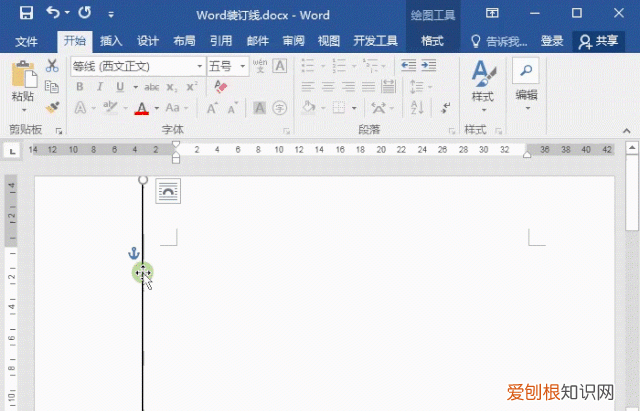
Task: Toggle Bold formatting
Action: pos(80,87)
